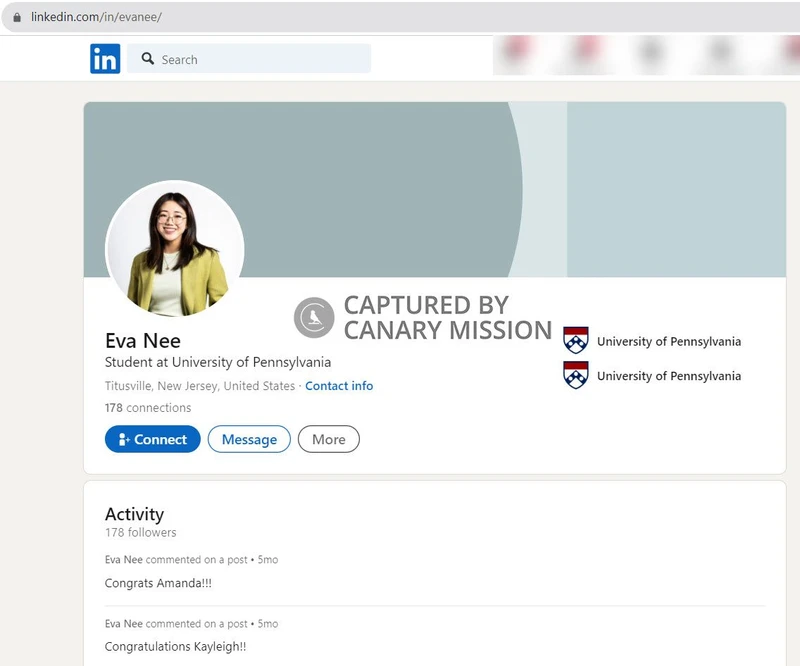Screen dimensions: 800x666
Task: Open the Connect icon on the Connect button
Action: coord(125,439)
